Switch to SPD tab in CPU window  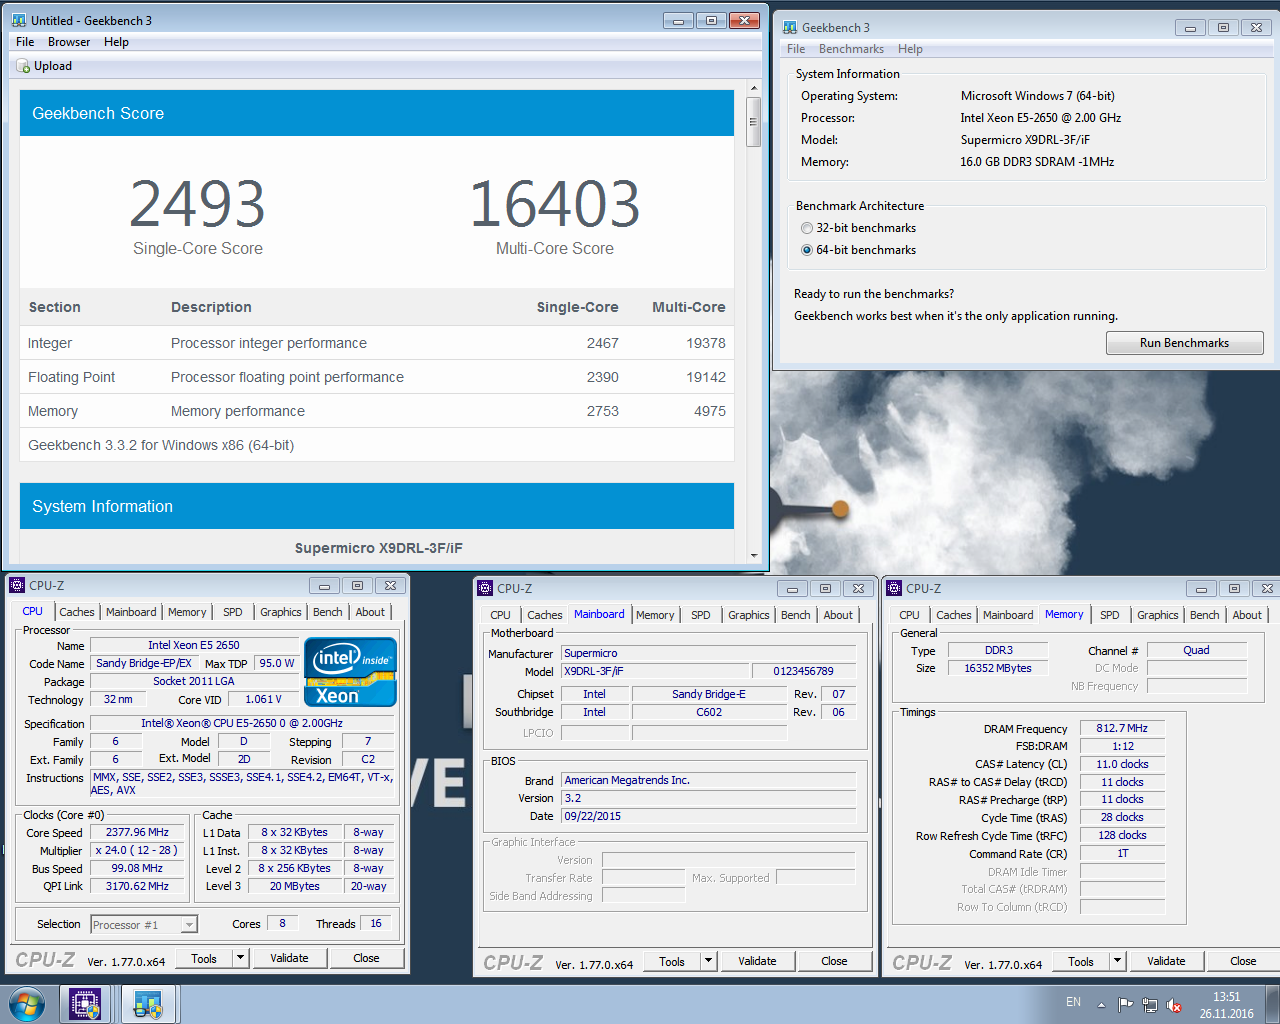pyautogui.click(x=233, y=612)
